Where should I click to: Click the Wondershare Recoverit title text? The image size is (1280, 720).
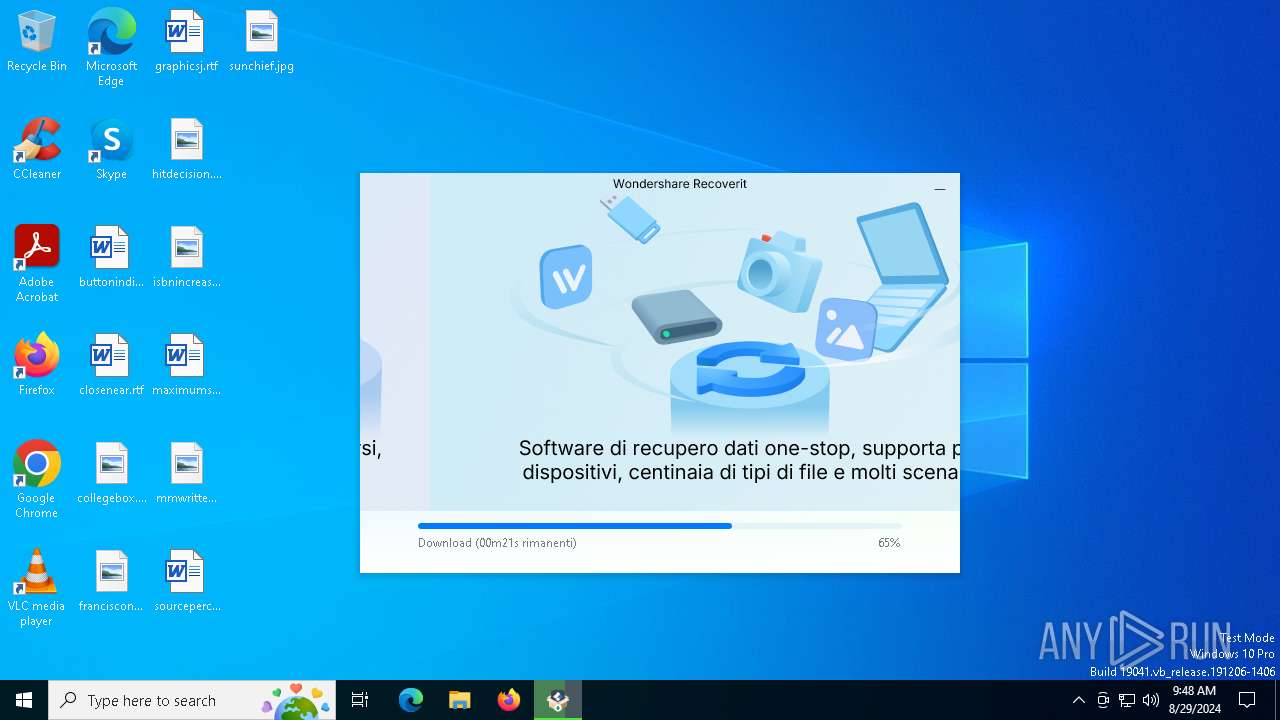680,184
